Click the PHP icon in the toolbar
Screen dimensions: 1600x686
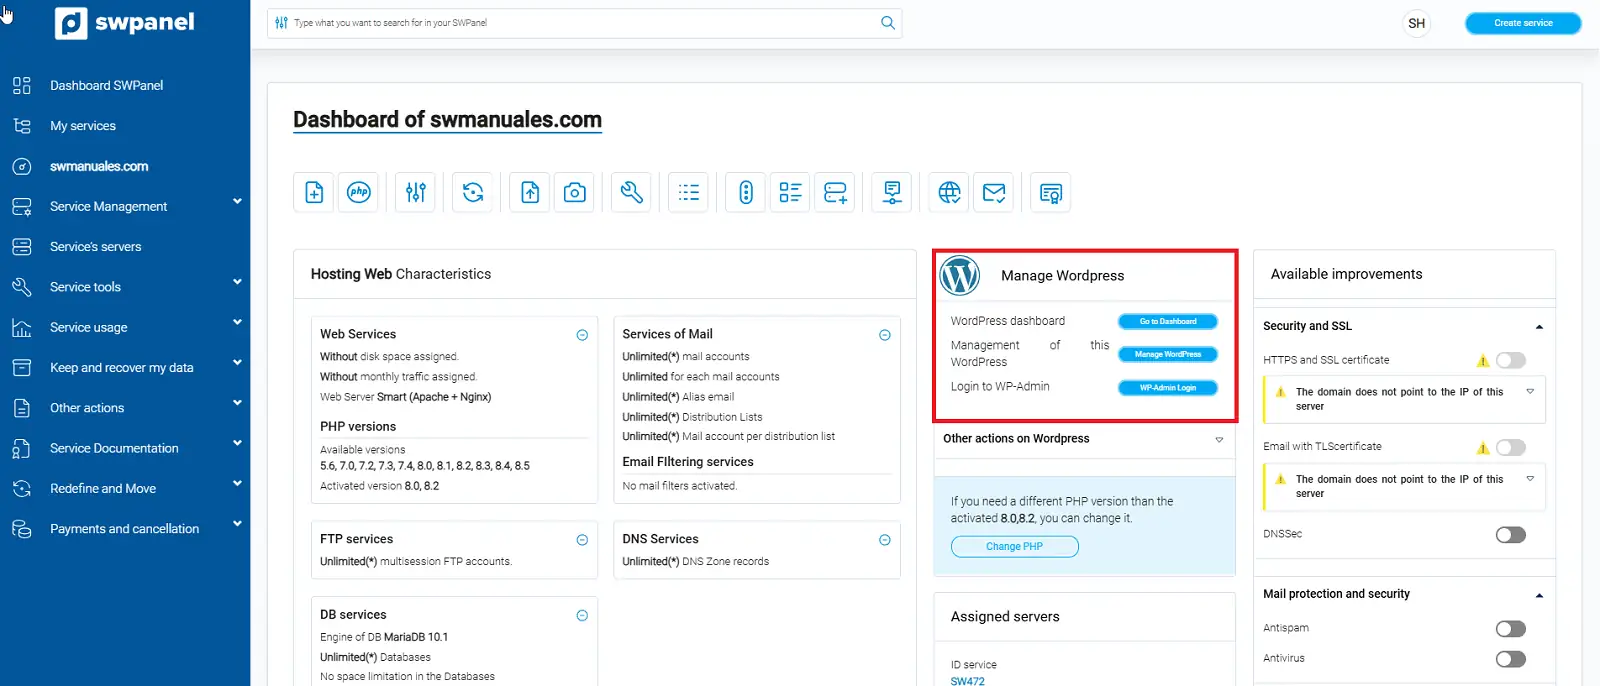point(359,192)
